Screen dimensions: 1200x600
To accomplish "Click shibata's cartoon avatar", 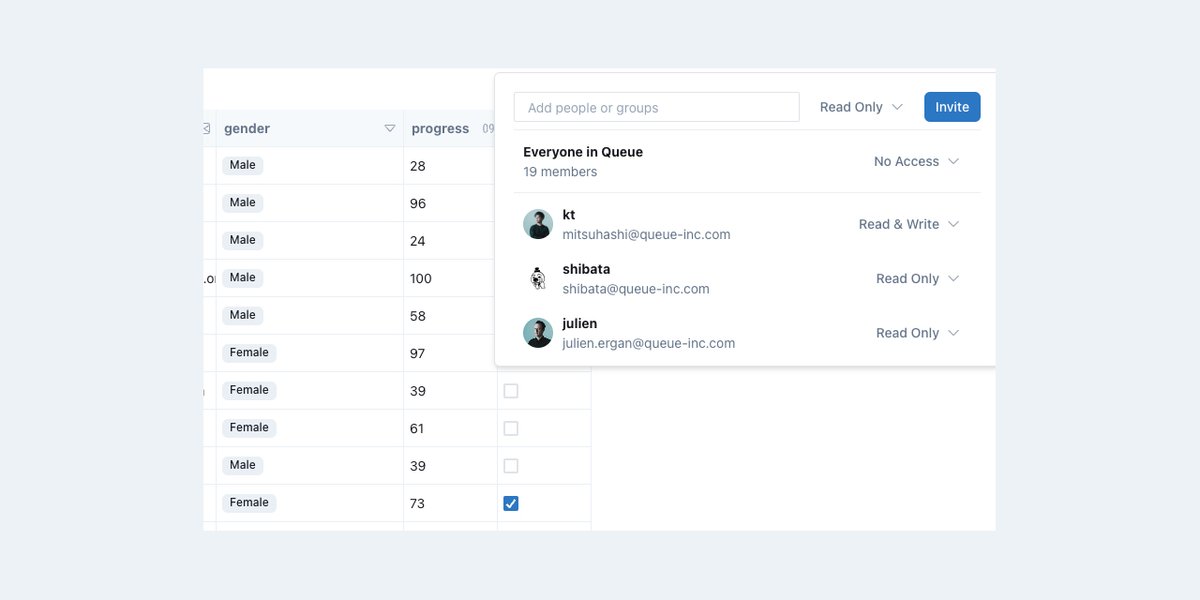I will point(538,279).
